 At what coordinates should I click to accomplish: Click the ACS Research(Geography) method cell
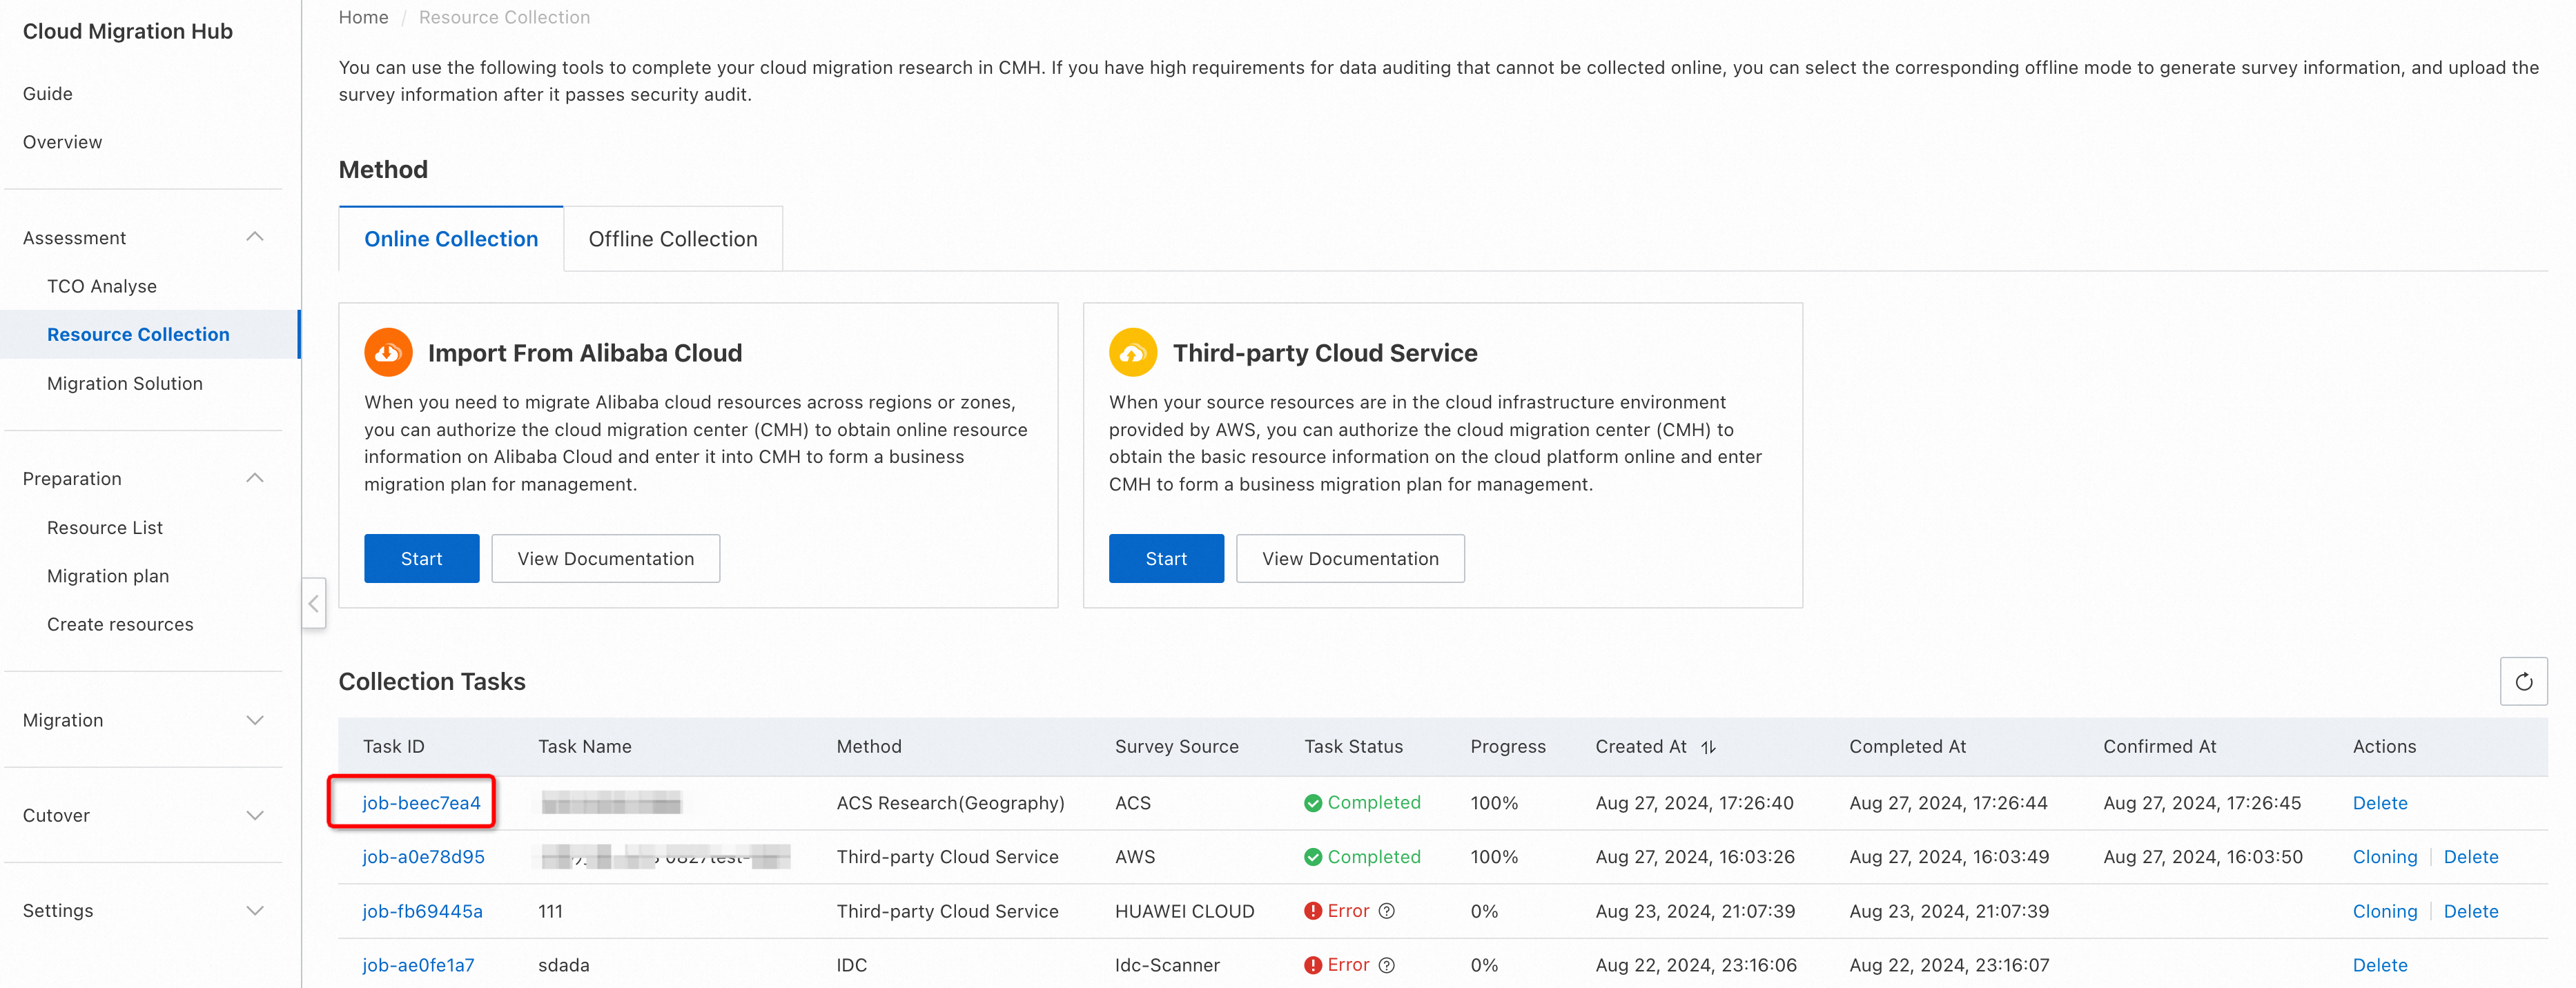point(950,803)
